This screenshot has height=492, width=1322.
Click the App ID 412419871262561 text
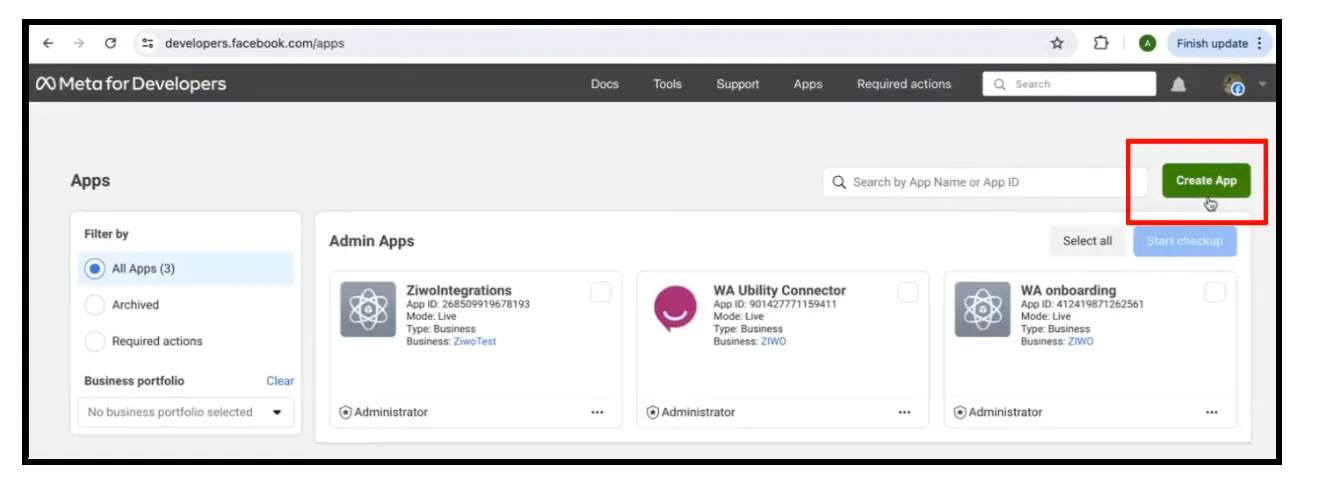coord(1082,304)
